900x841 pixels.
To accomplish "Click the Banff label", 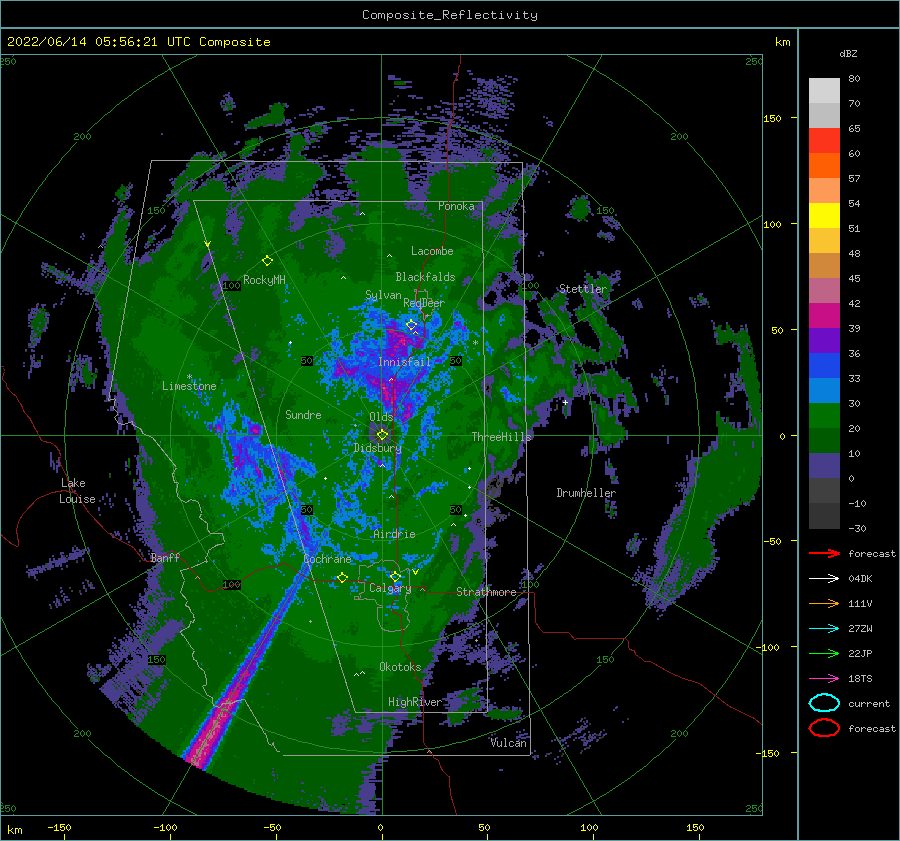I will 165,557.
